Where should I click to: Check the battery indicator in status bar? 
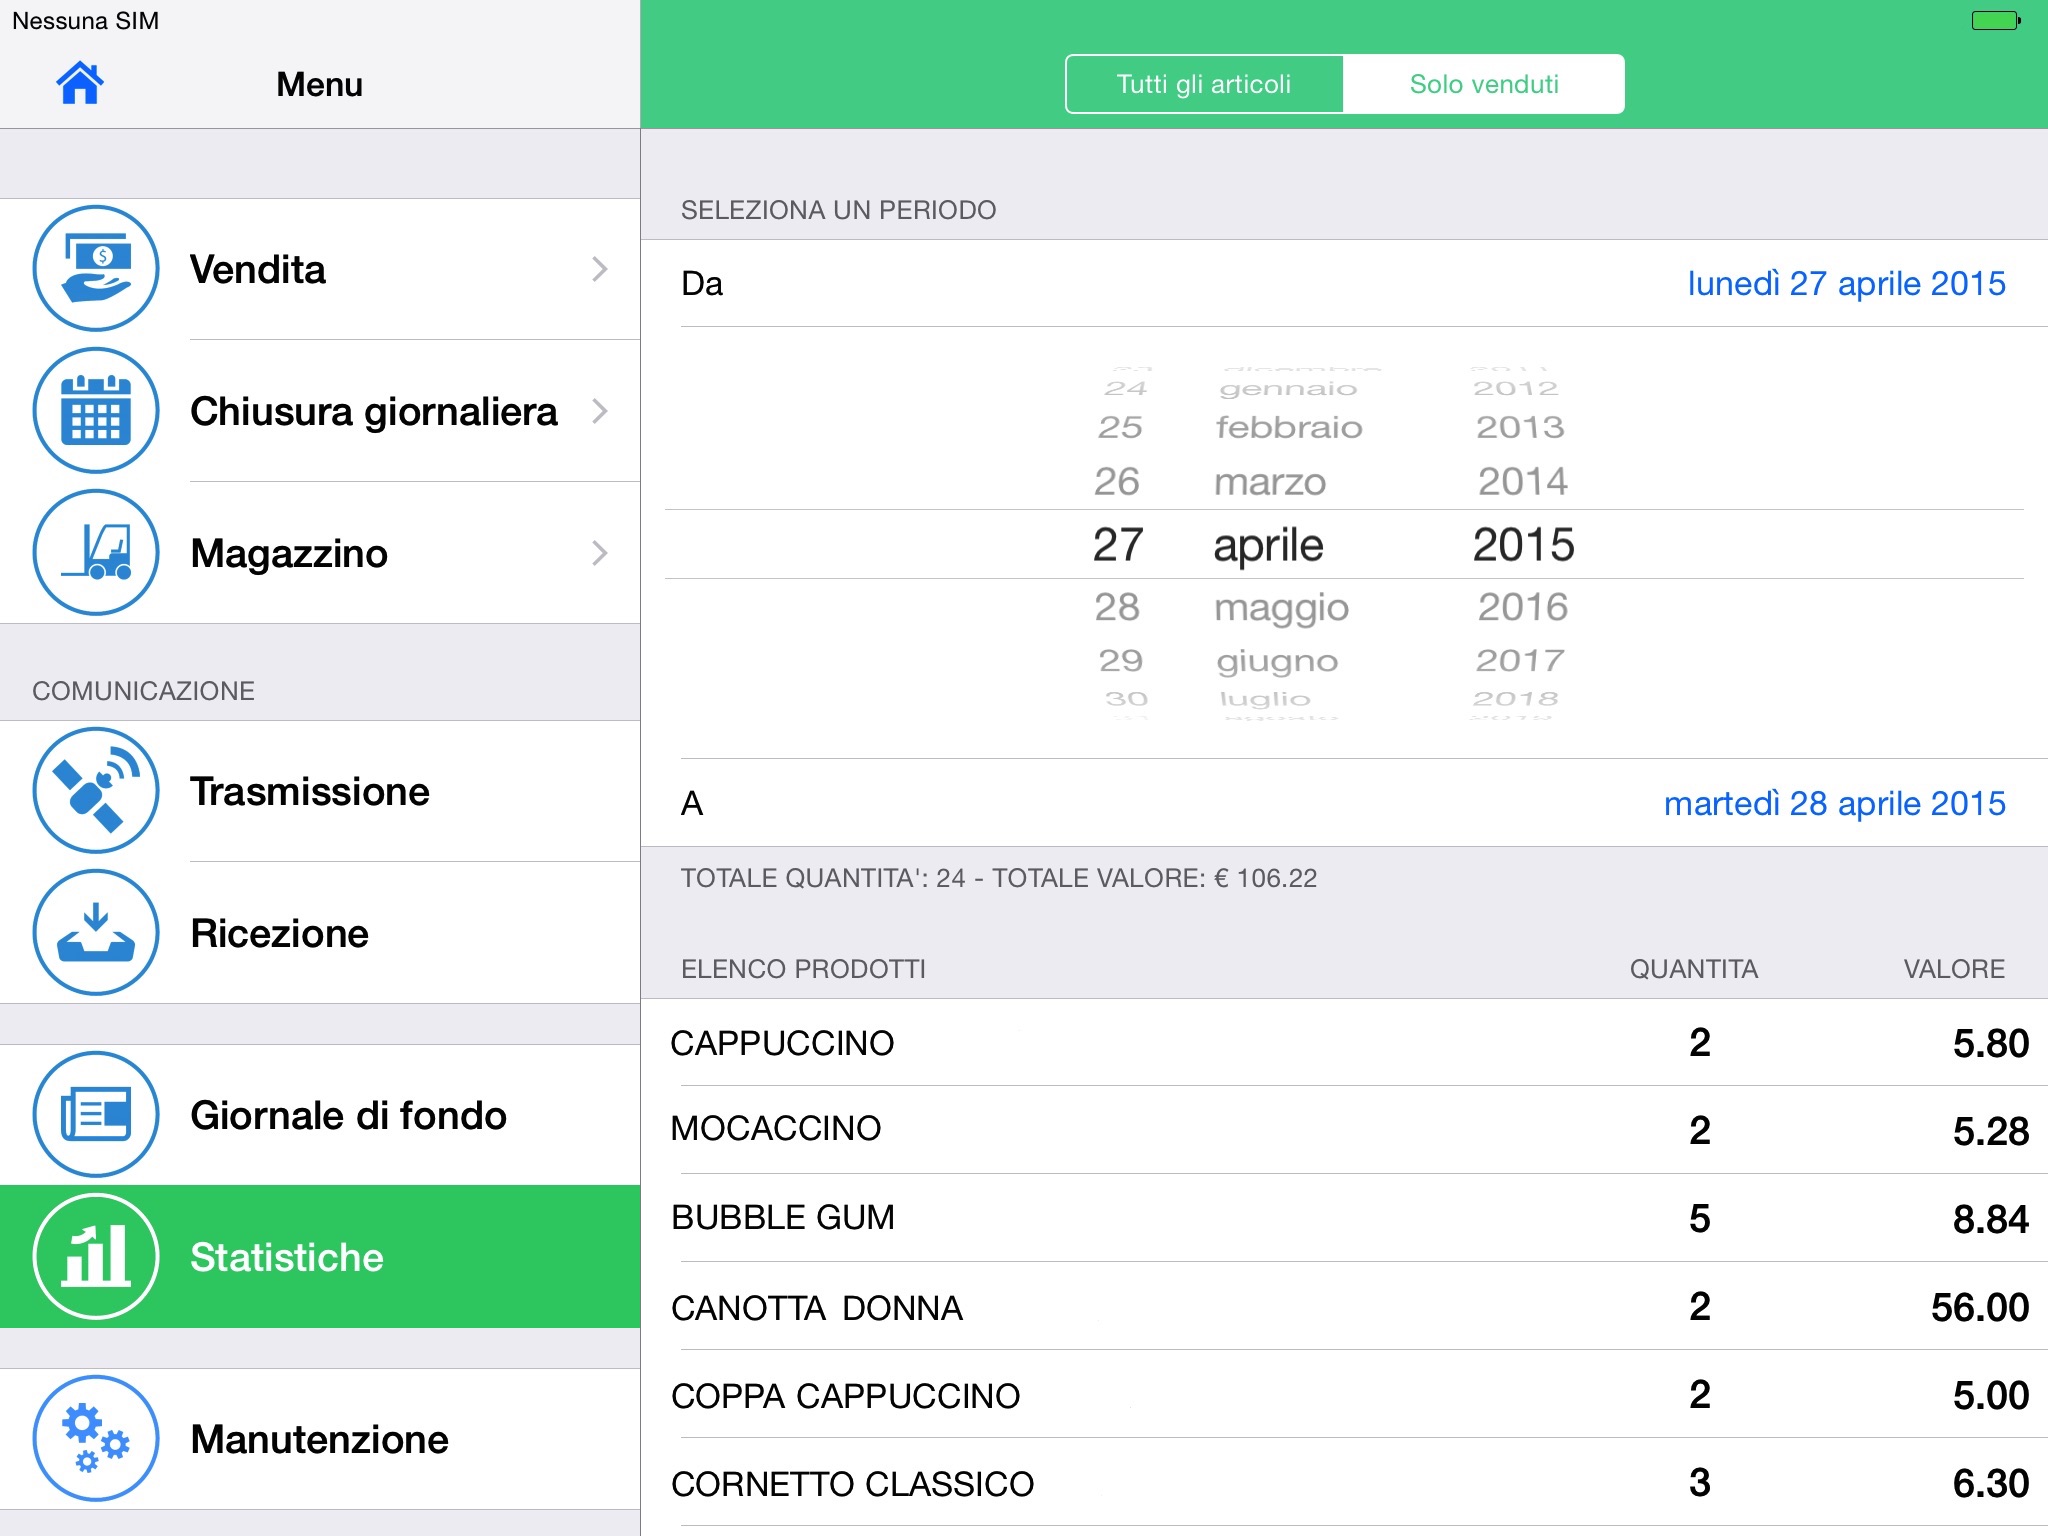[x=1996, y=20]
